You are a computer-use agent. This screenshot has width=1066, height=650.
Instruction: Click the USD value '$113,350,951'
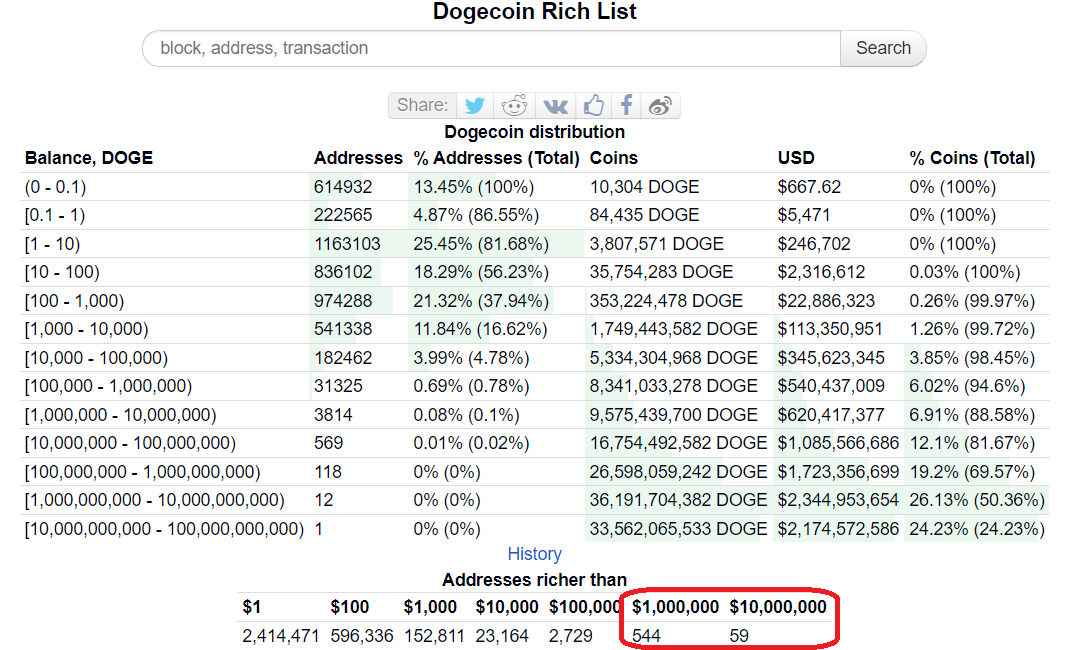click(x=830, y=329)
